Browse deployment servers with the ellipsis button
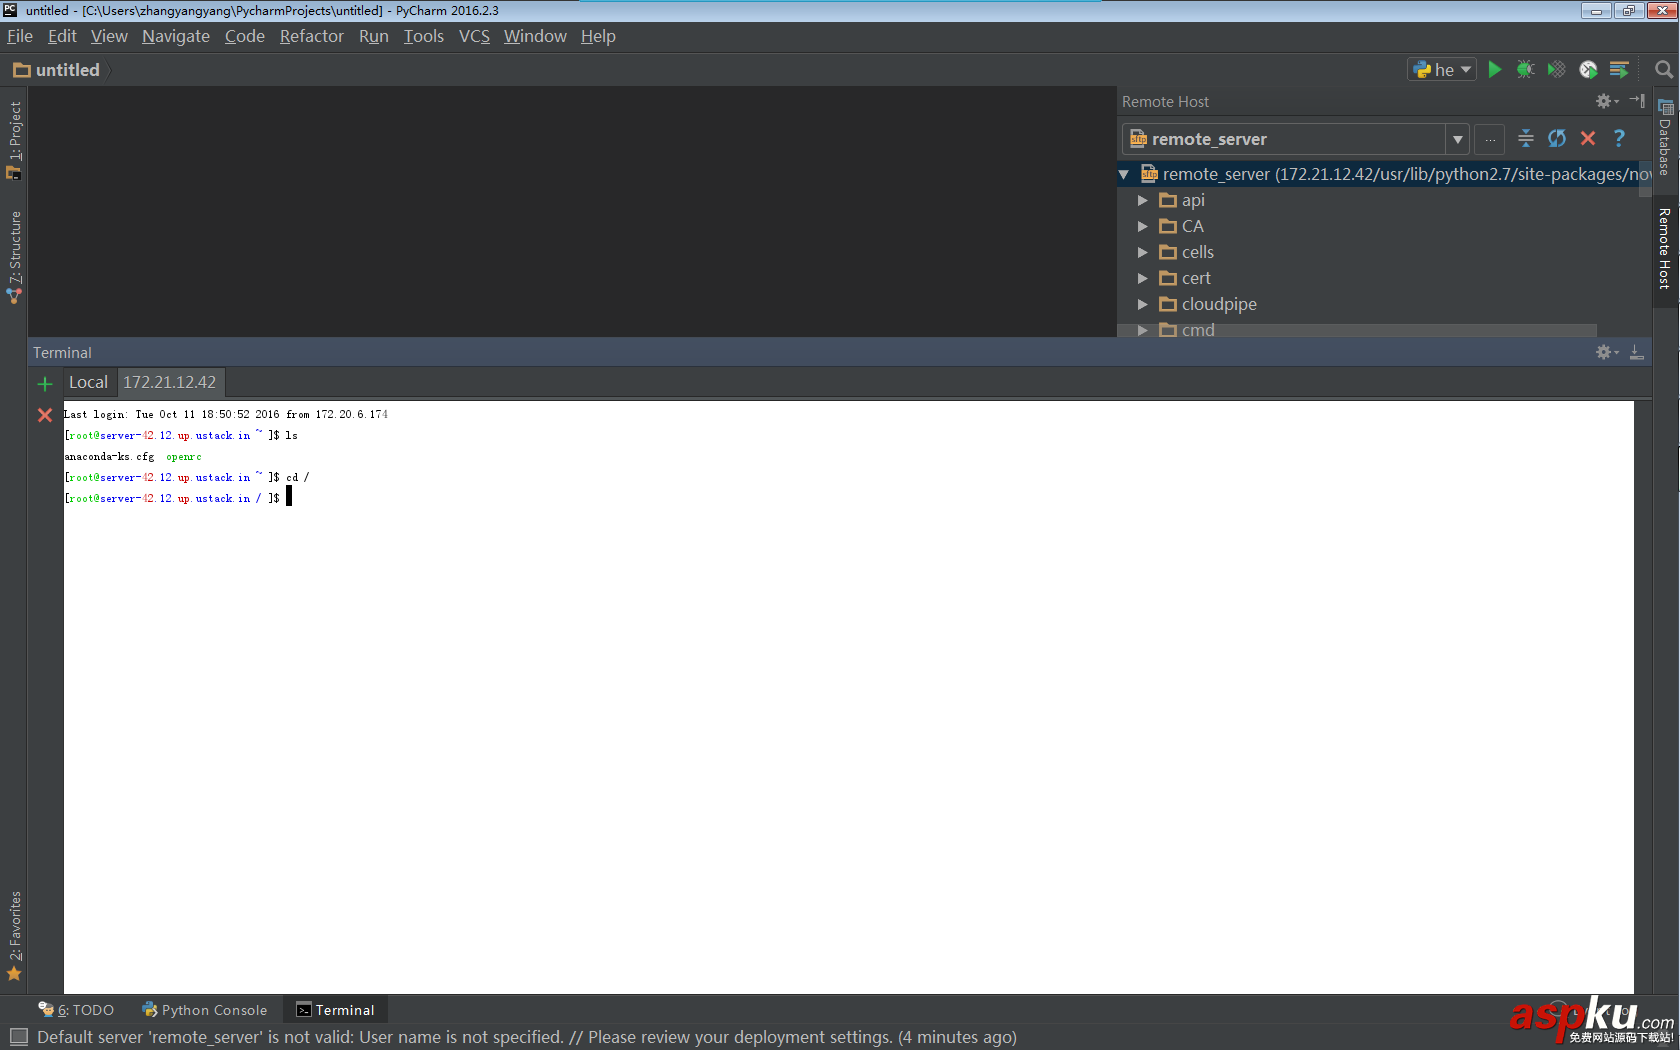The image size is (1680, 1050). tap(1490, 139)
